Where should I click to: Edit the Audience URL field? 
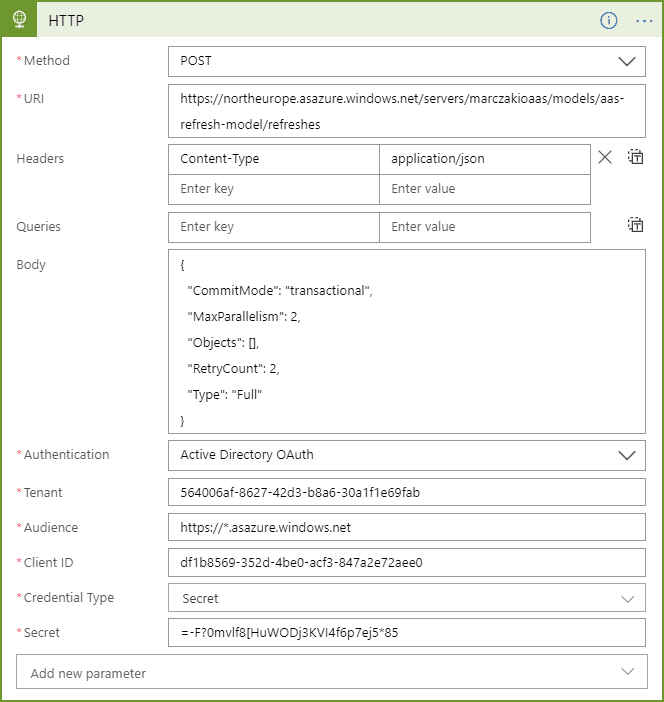407,527
